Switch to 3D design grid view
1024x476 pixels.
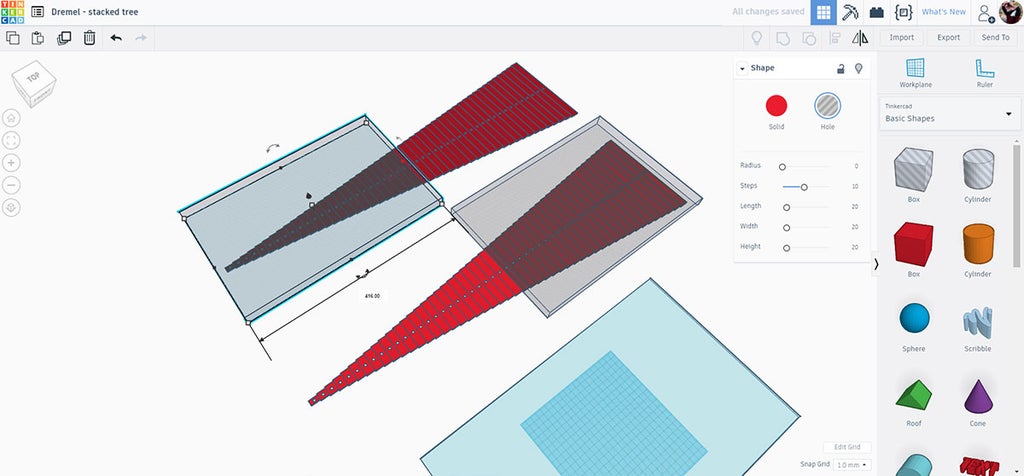click(824, 12)
